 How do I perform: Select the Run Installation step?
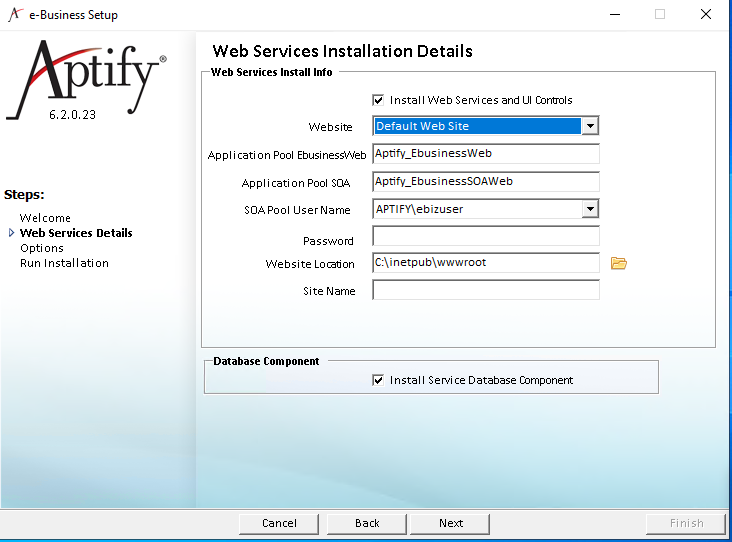[x=64, y=263]
